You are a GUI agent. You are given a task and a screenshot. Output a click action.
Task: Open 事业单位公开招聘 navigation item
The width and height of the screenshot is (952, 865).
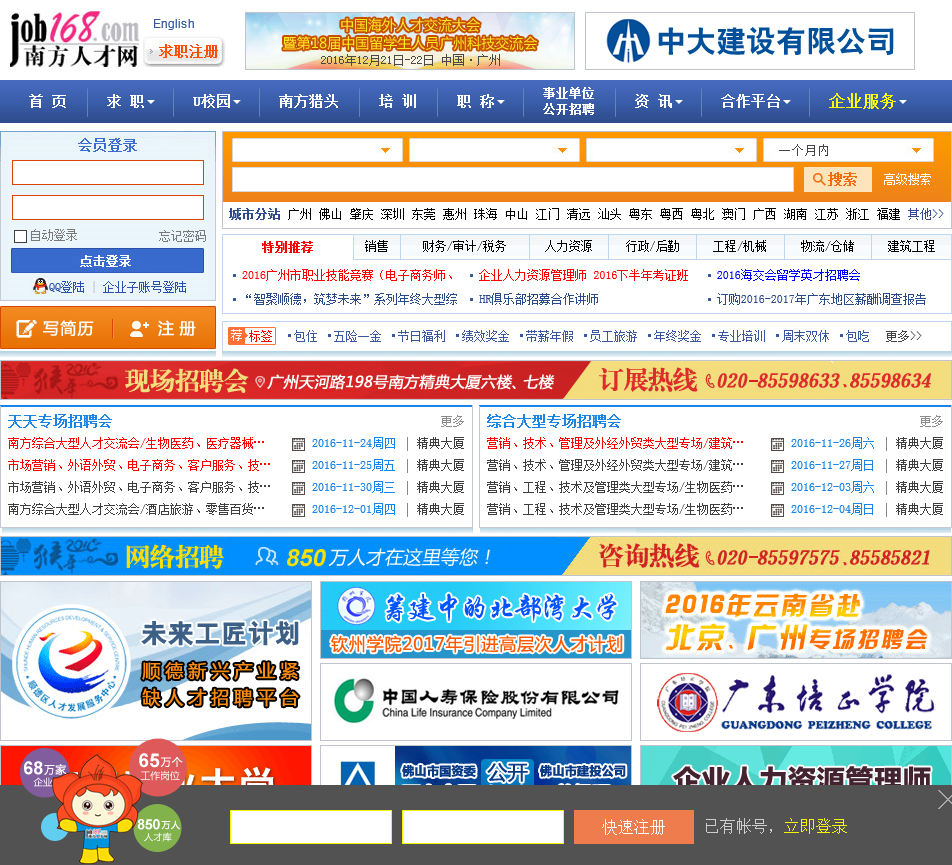[568, 101]
